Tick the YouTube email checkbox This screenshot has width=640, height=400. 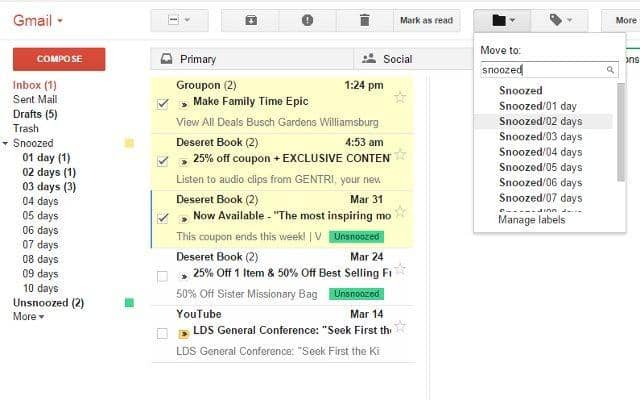tap(162, 332)
